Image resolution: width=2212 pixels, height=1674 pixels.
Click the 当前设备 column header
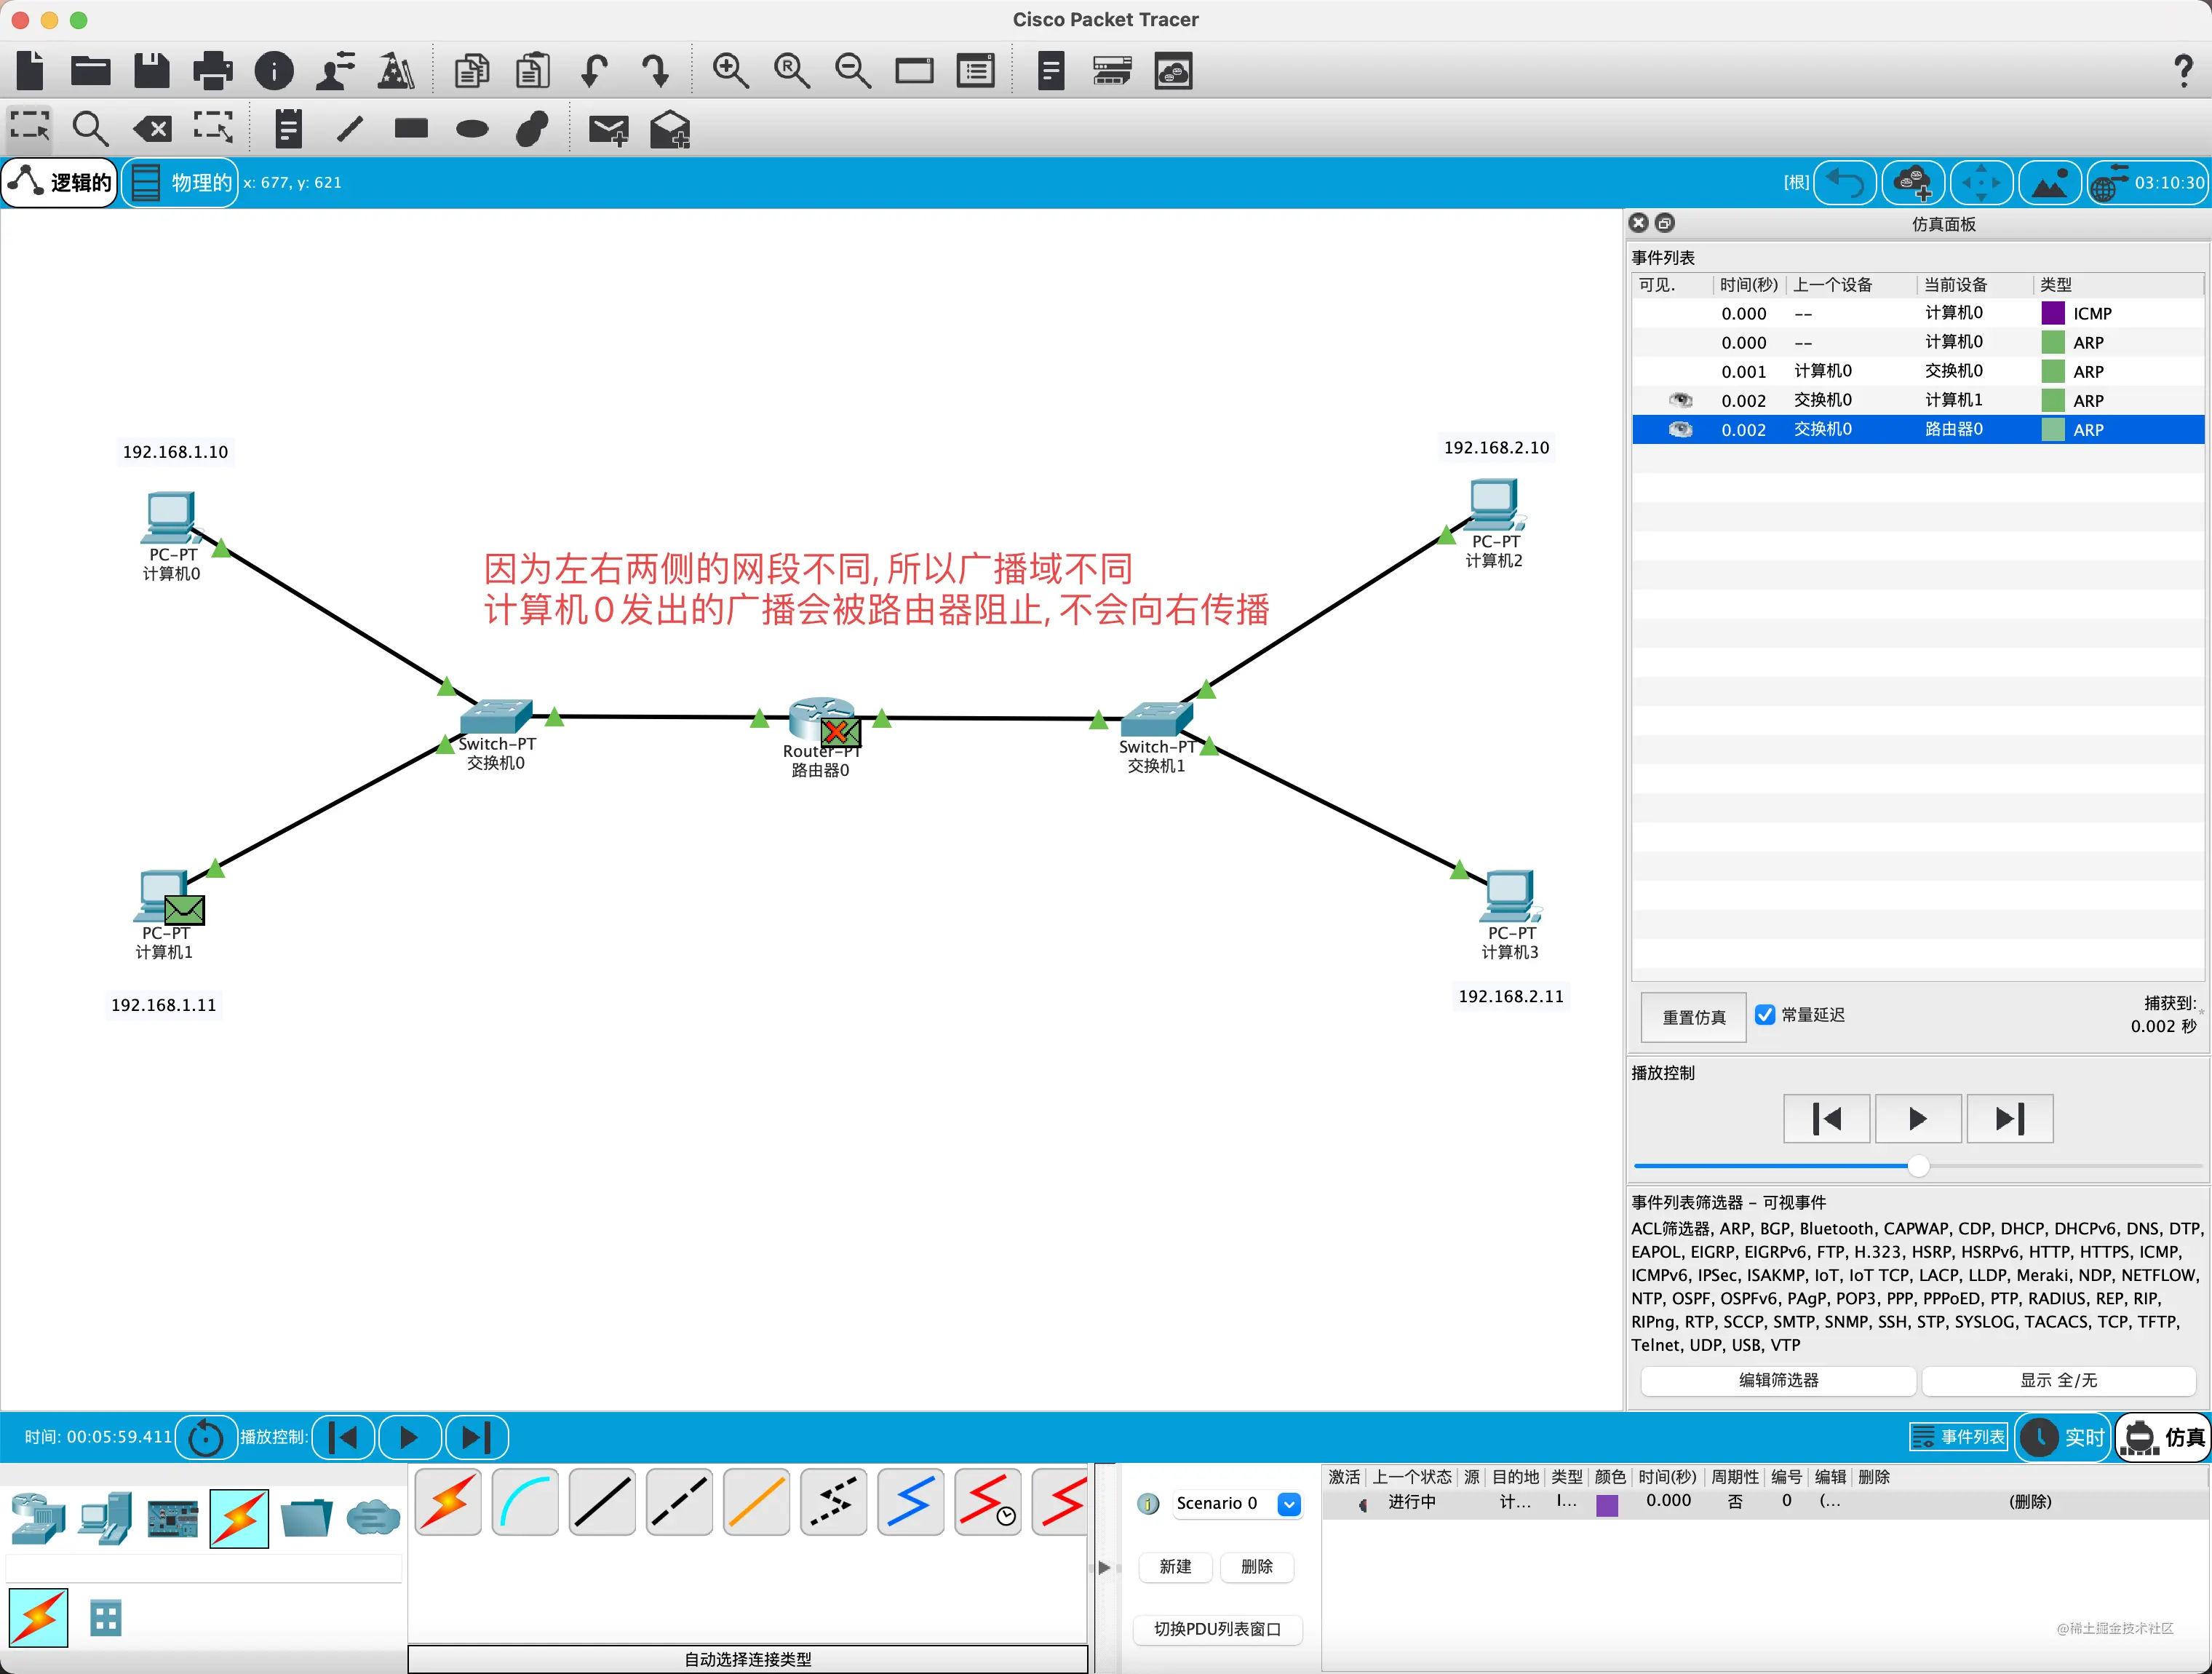pos(1955,285)
